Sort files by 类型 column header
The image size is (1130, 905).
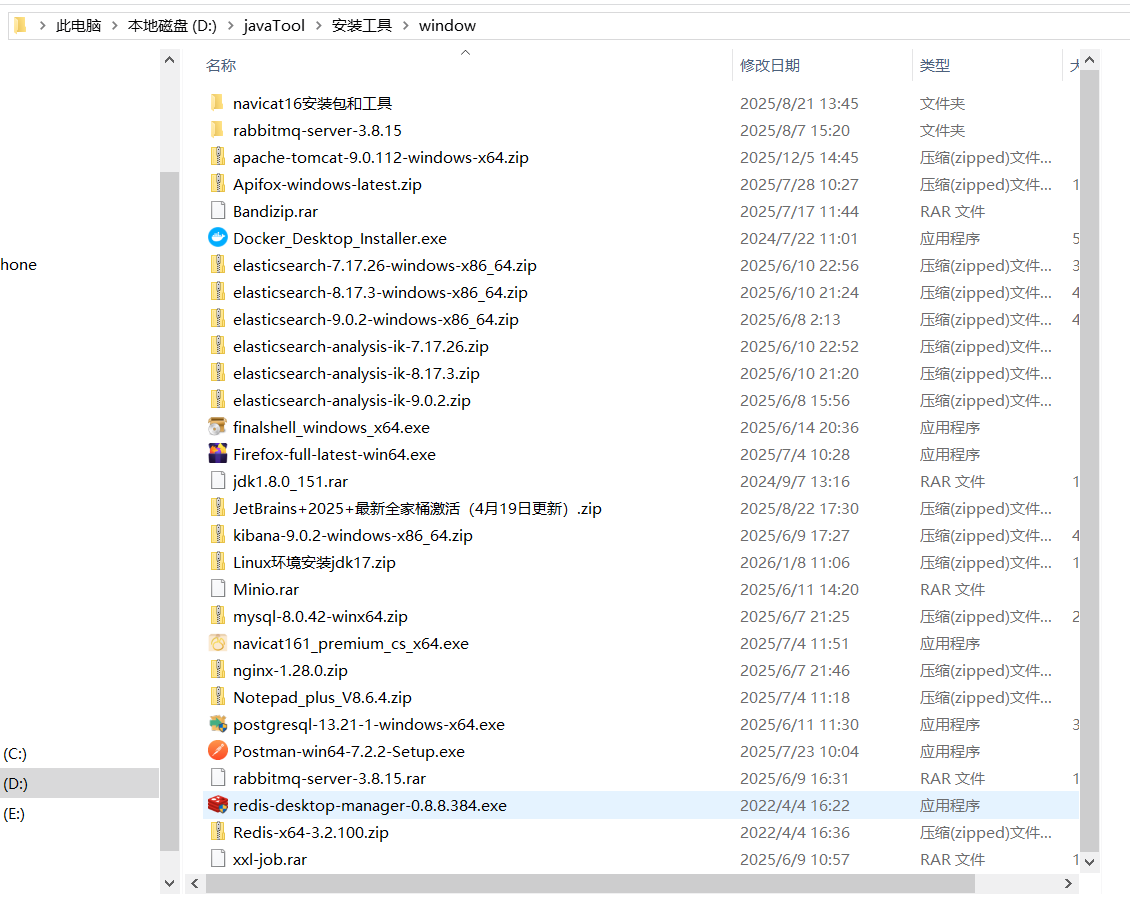(x=935, y=65)
